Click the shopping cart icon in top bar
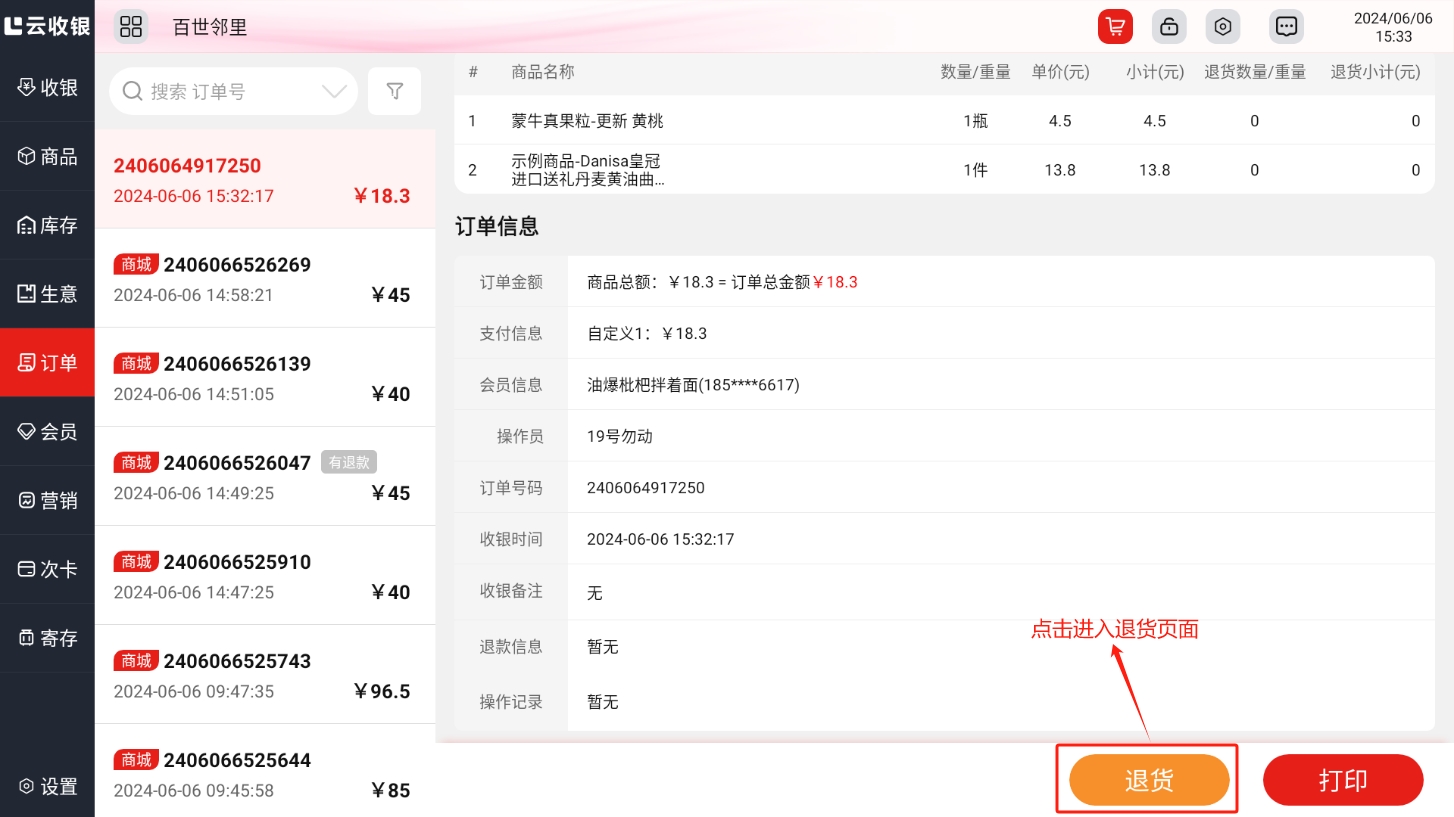Image resolution: width=1454 pixels, height=817 pixels. pyautogui.click(x=1115, y=26)
